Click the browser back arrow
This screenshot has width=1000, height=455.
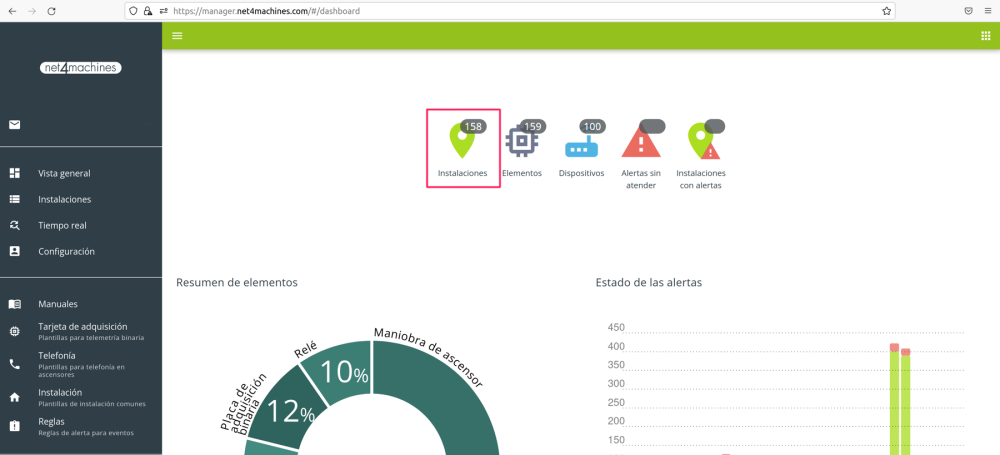click(13, 11)
